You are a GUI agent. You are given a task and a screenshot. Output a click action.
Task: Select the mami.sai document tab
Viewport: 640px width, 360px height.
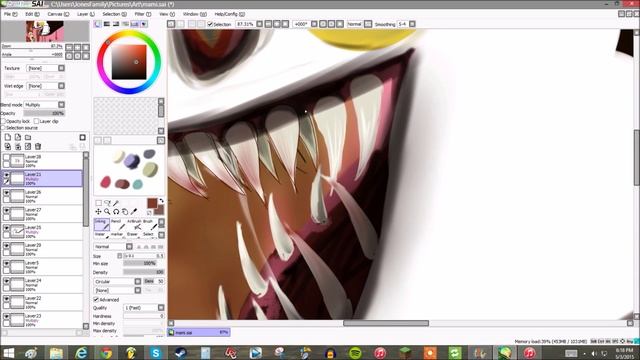pos(199,333)
